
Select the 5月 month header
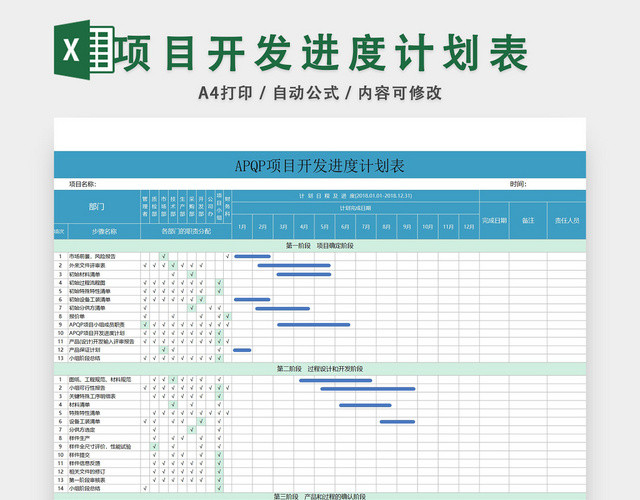324,227
